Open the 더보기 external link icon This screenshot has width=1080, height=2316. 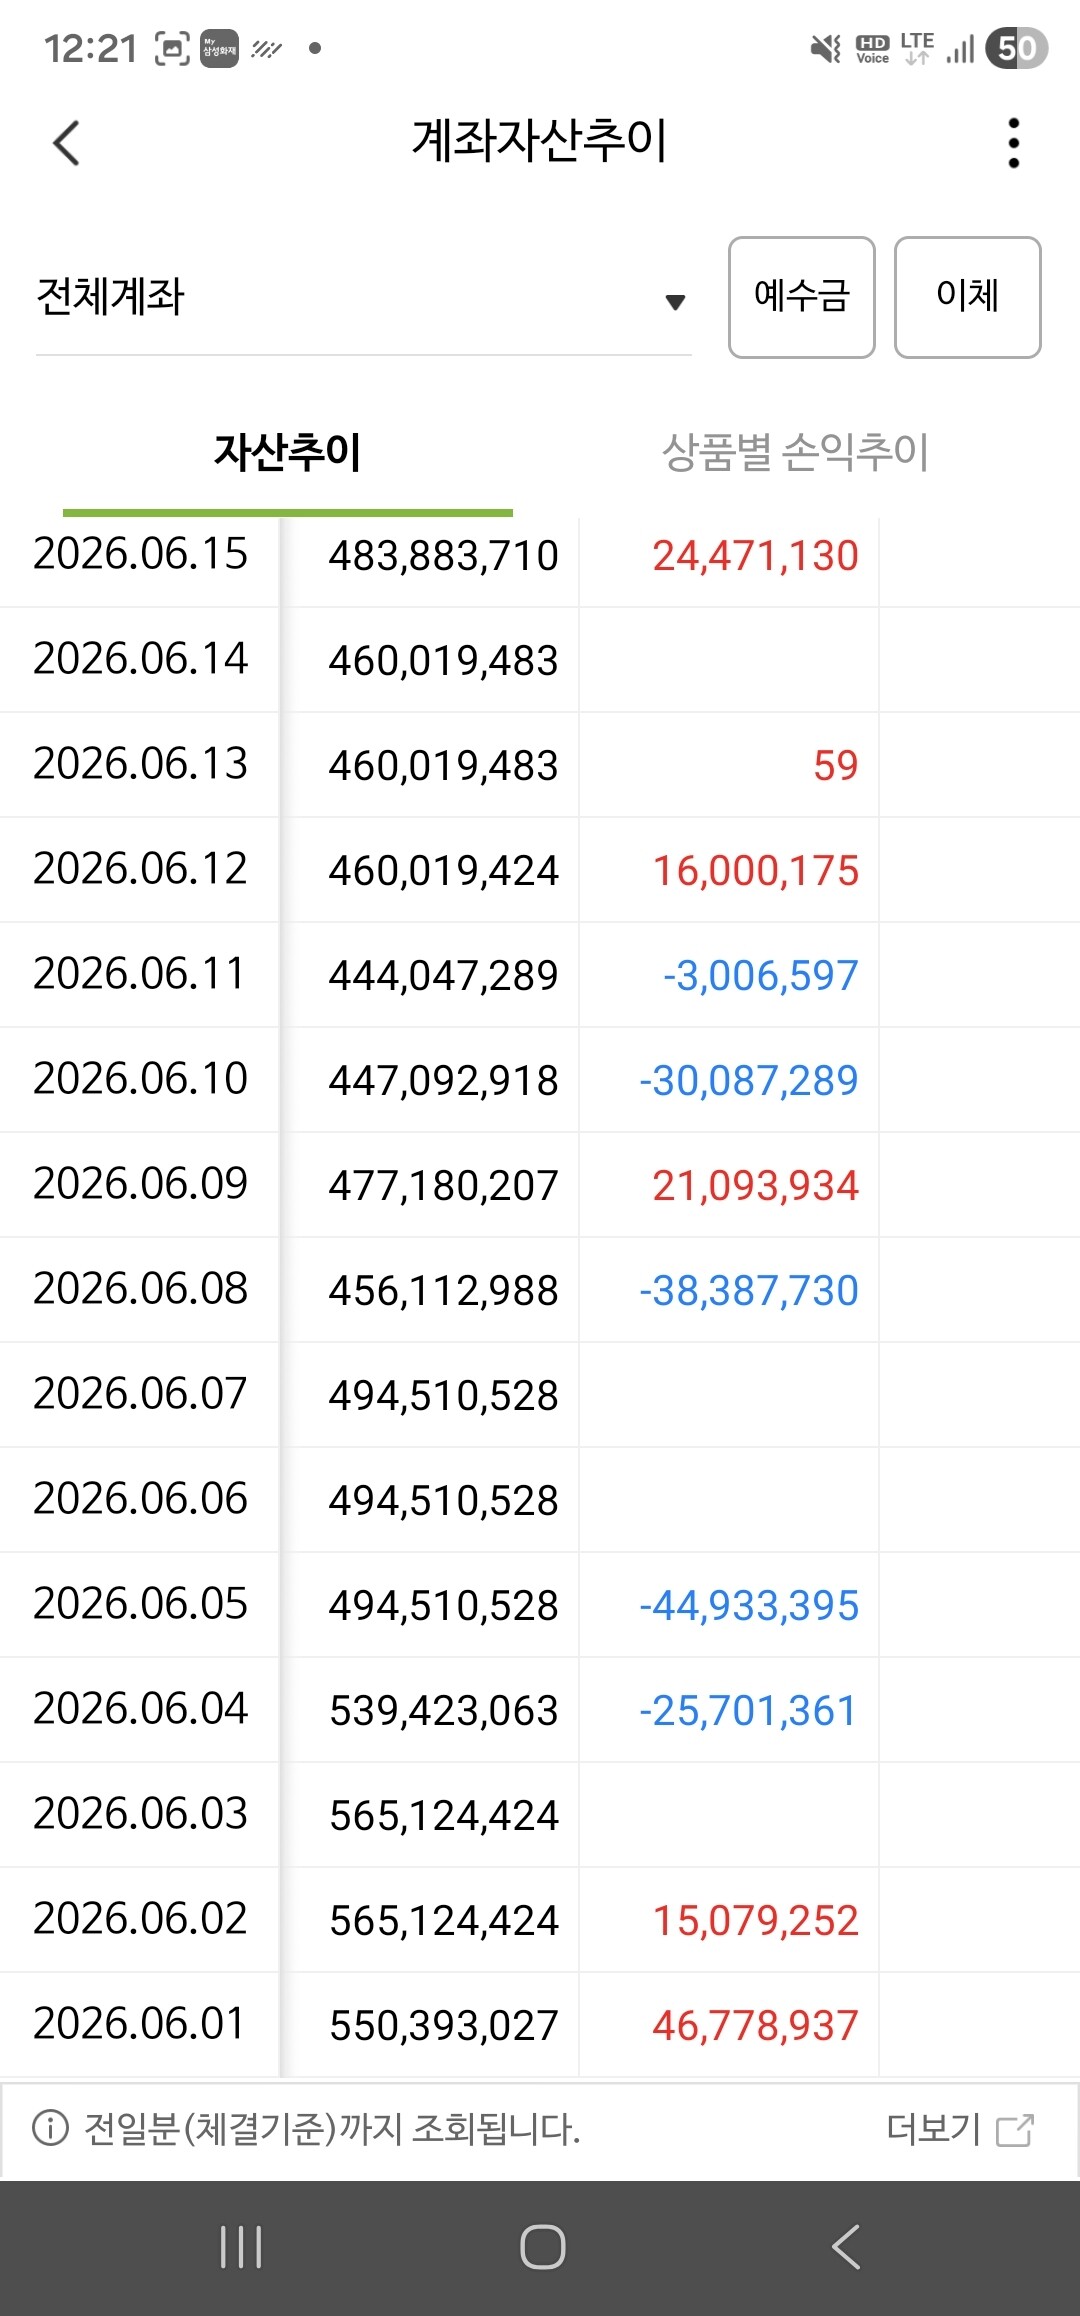(x=1015, y=2130)
